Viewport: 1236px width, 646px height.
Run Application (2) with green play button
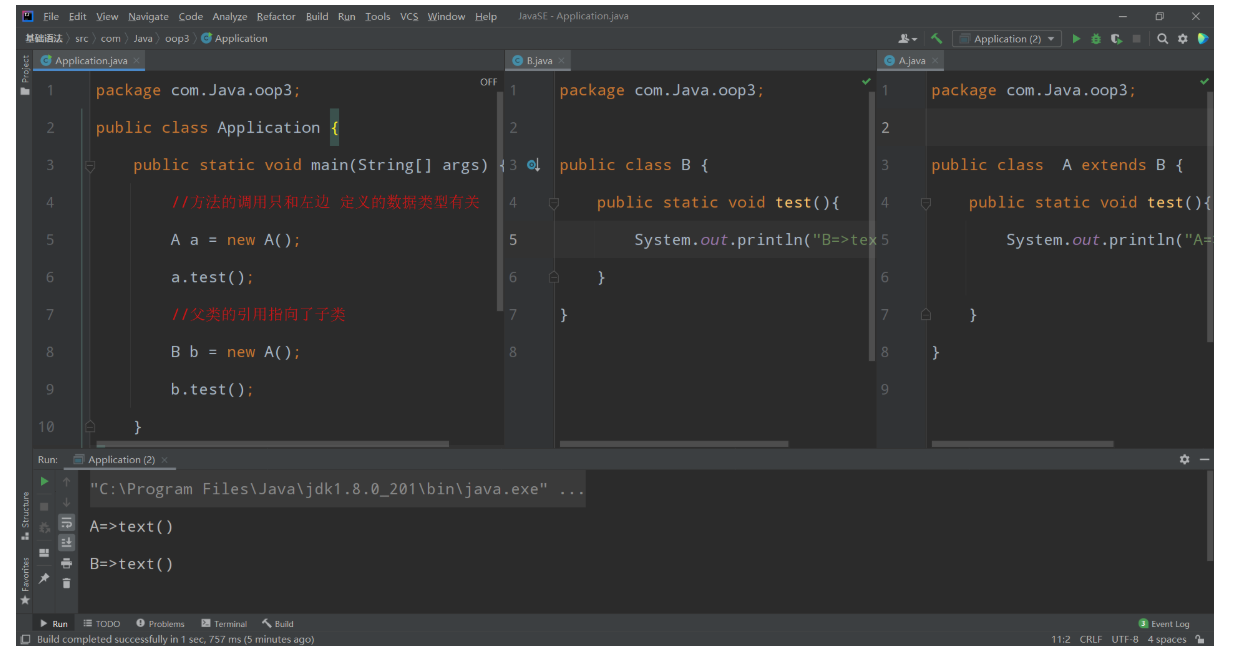tap(1076, 39)
